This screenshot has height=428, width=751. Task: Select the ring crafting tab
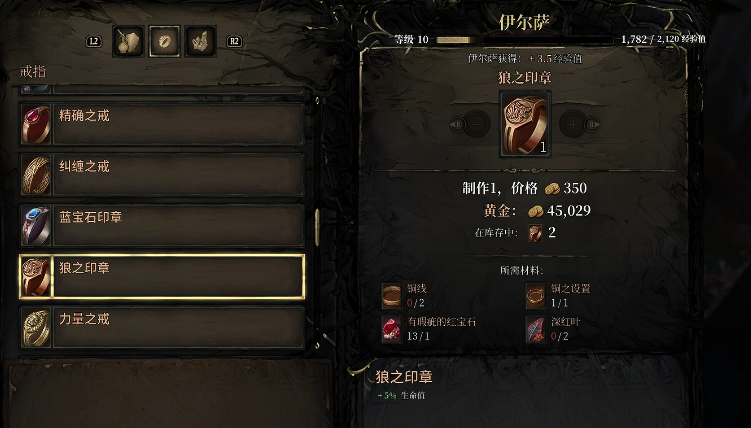164,41
